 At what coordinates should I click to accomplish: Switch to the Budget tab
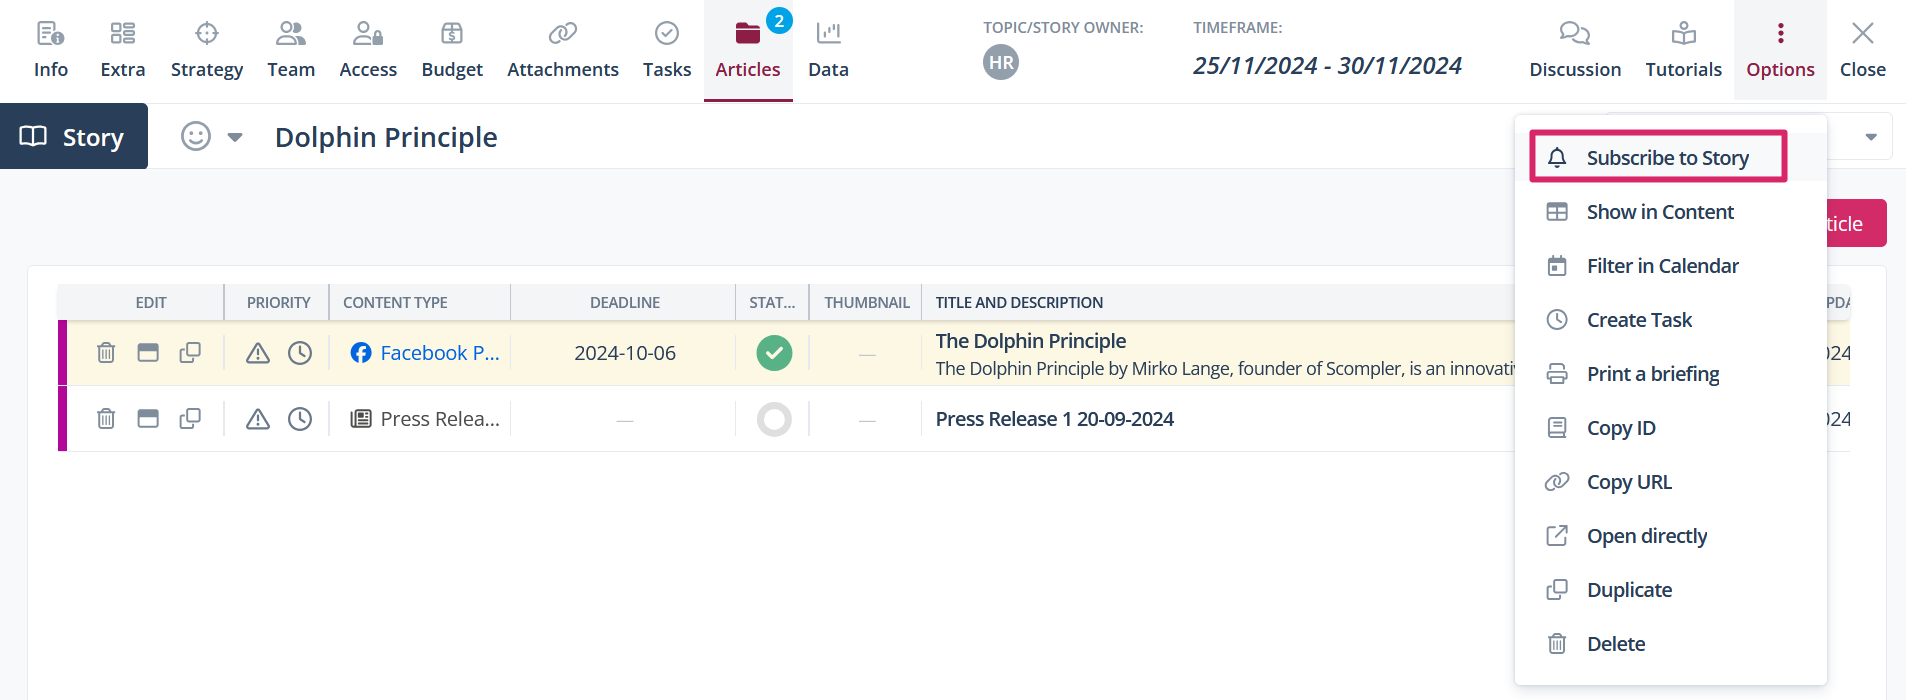tap(452, 50)
